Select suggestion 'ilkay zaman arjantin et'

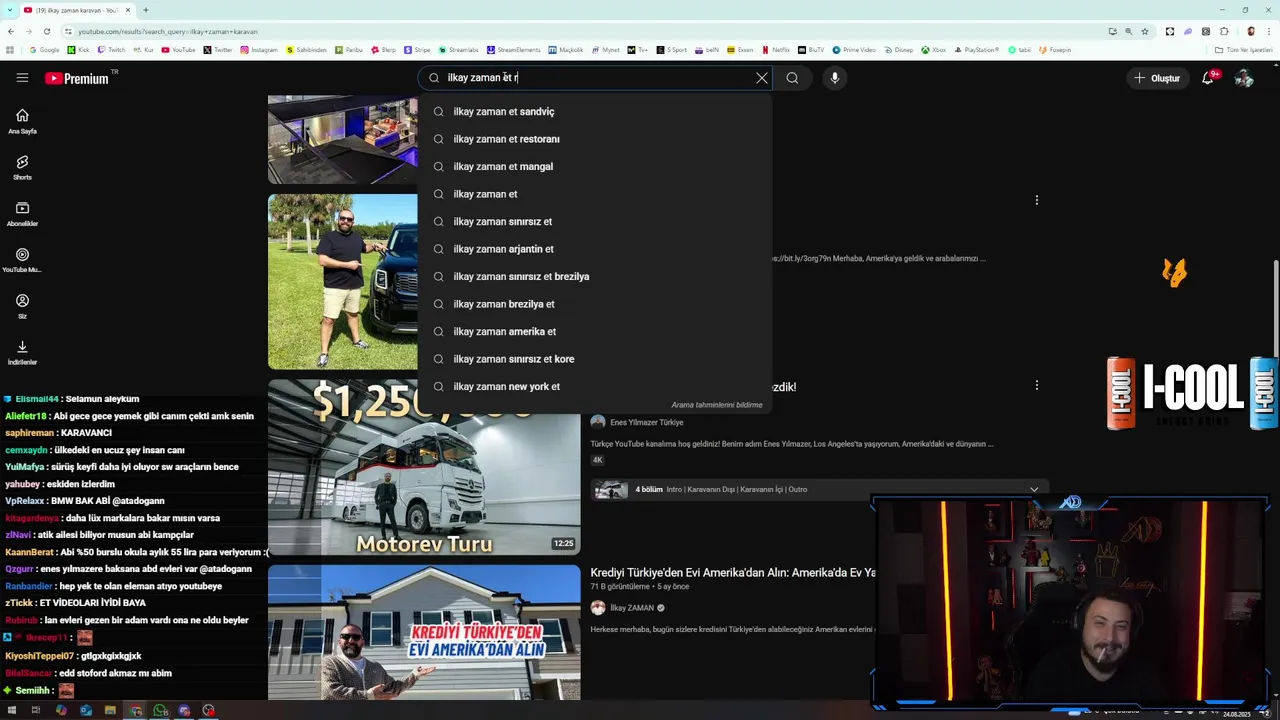coord(595,249)
